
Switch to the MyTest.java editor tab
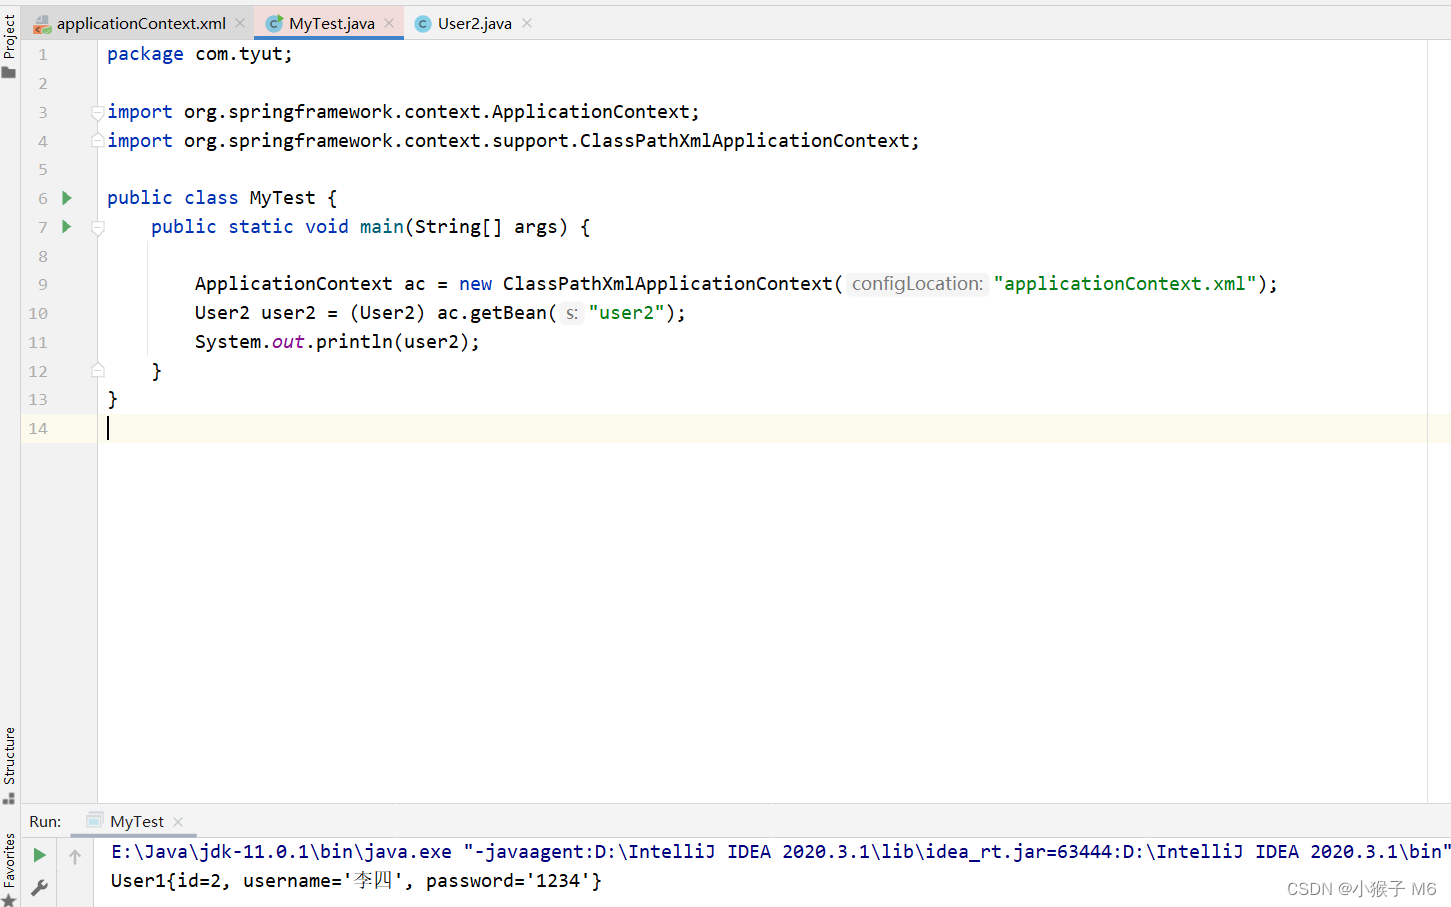click(x=331, y=23)
